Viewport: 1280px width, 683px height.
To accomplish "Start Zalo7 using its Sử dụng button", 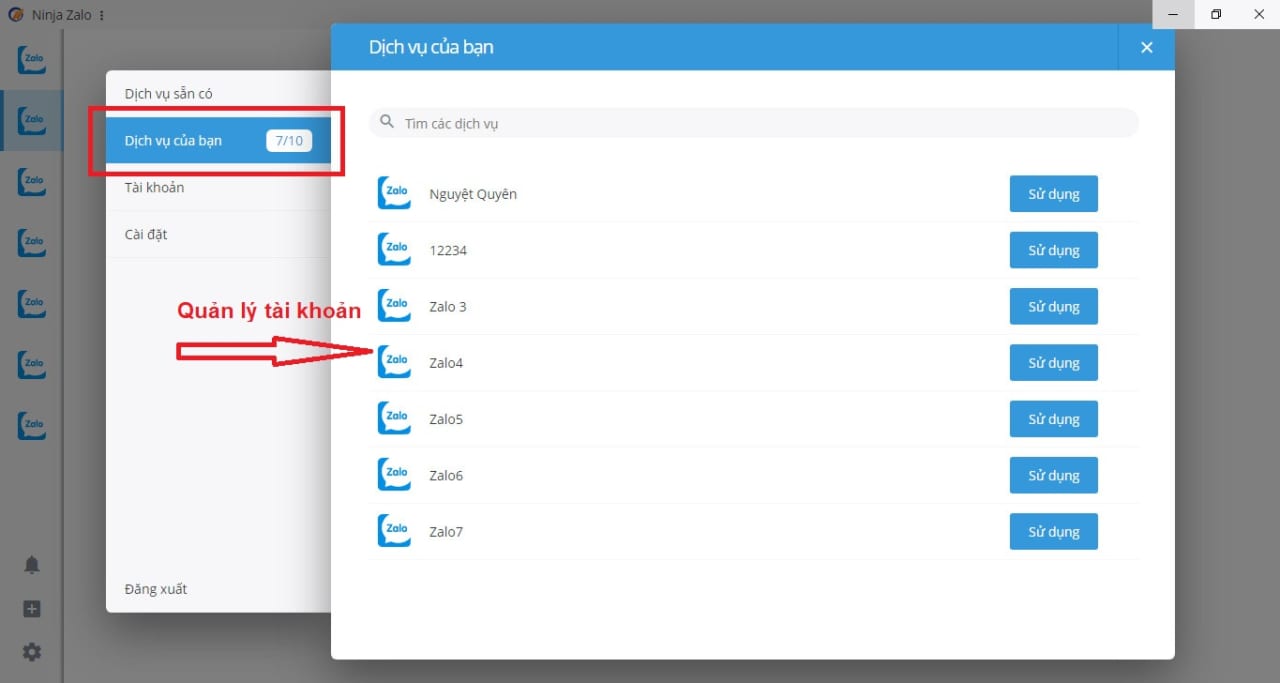I will (1054, 531).
